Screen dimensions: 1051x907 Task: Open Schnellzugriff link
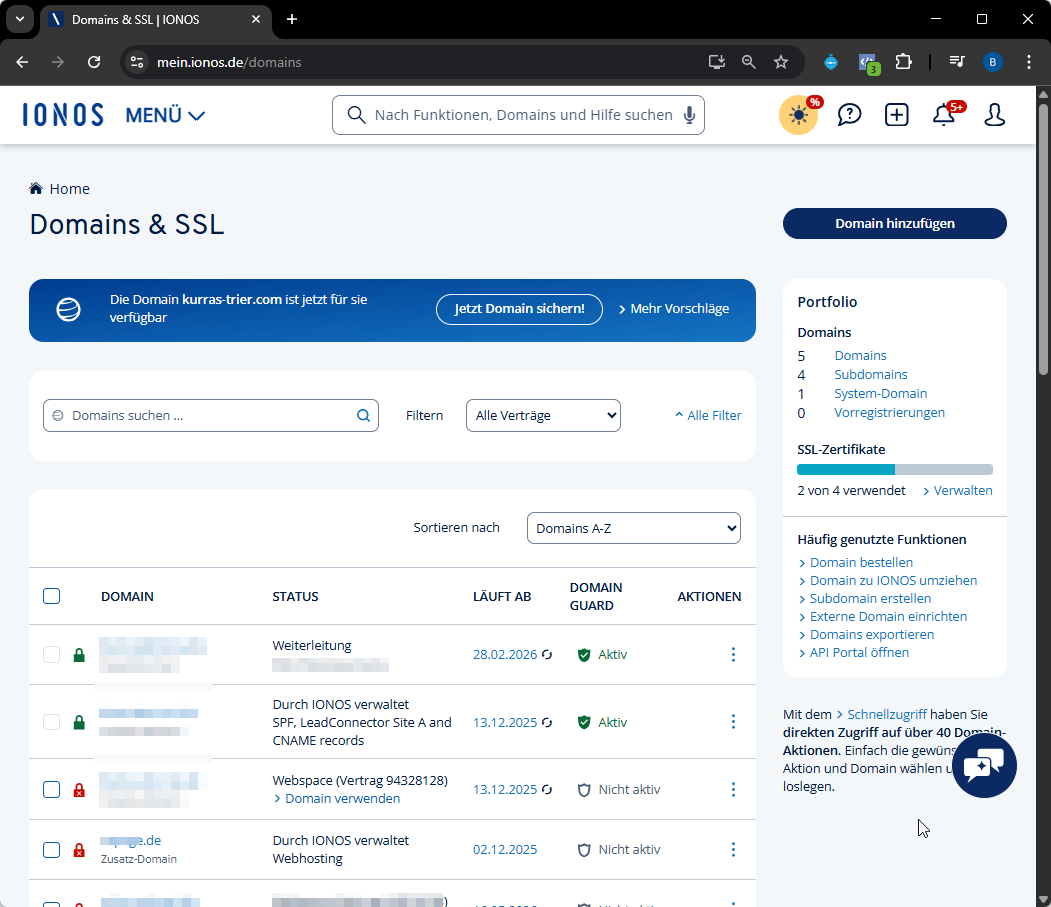click(x=881, y=715)
